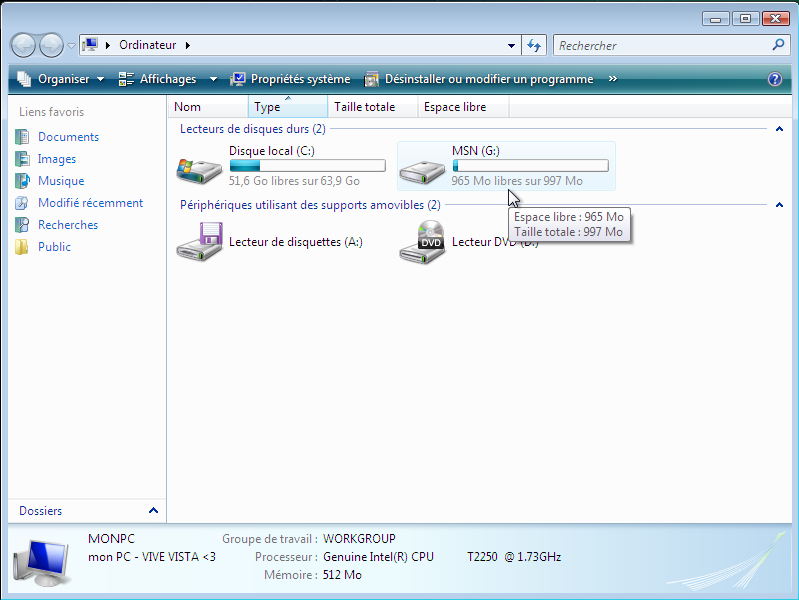Open the Organiser menu
The image size is (799, 600).
(61, 79)
